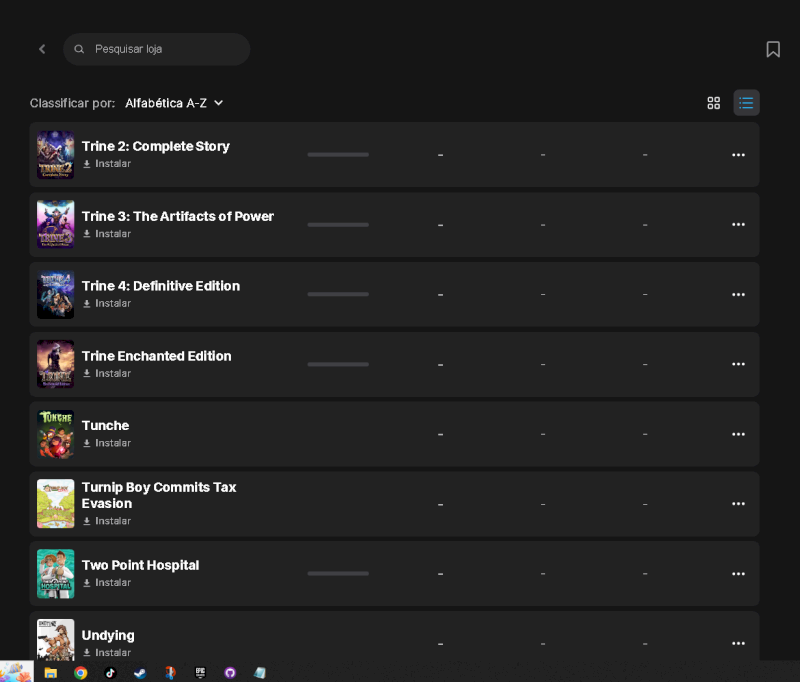
Task: Click Trine 2: Complete Story progress bar
Action: point(338,155)
